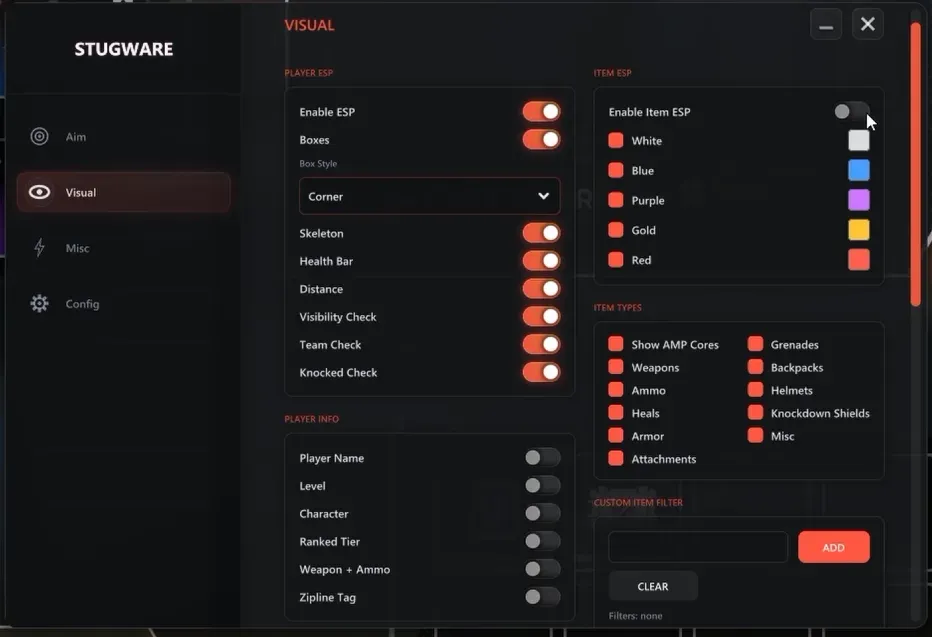Viewport: 932px width, 637px height.
Task: Click the orange vertical scrollbar
Action: [915, 165]
